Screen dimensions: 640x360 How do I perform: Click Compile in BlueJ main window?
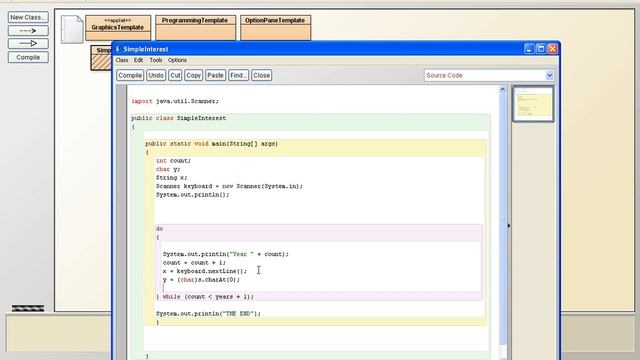28,57
